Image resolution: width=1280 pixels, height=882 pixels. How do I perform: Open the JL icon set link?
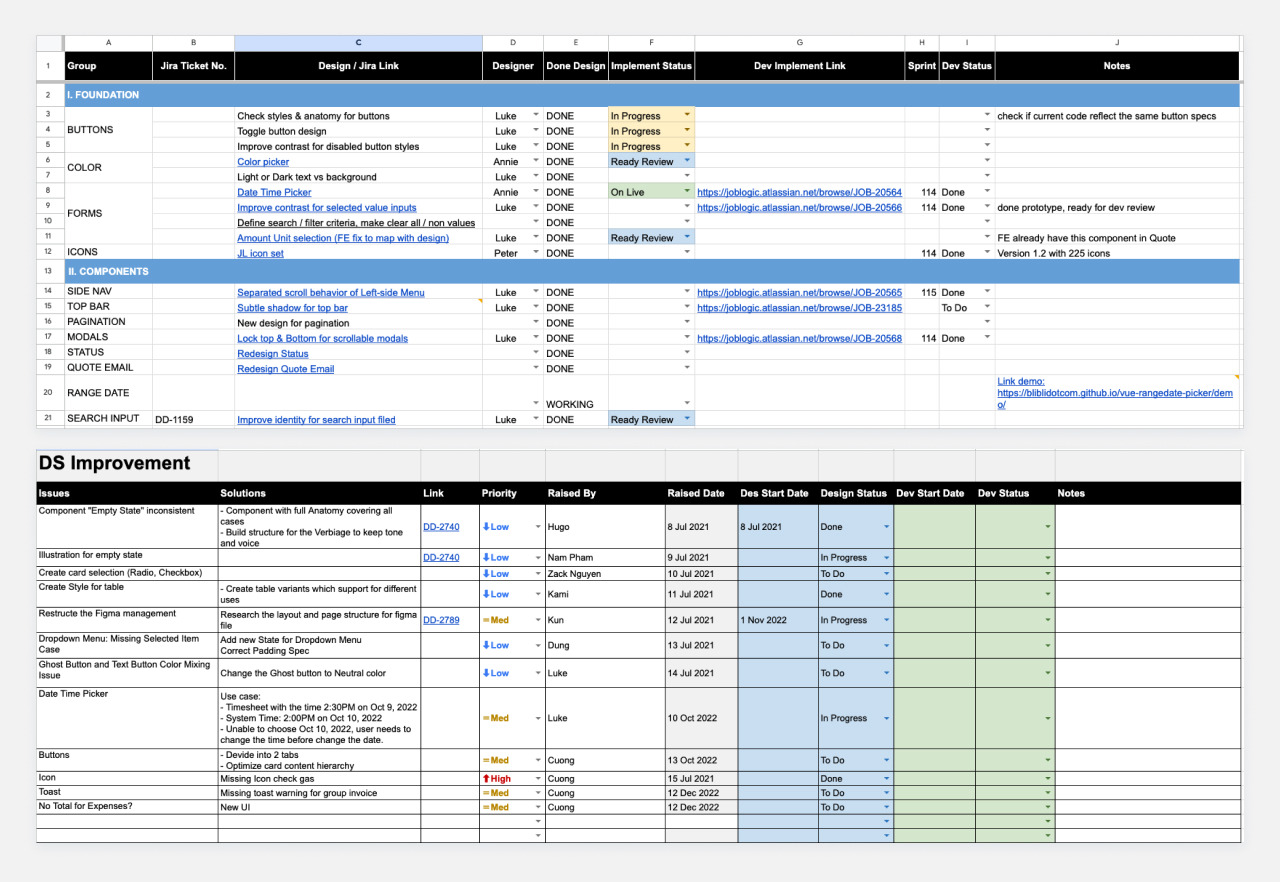pyautogui.click(x=260, y=253)
